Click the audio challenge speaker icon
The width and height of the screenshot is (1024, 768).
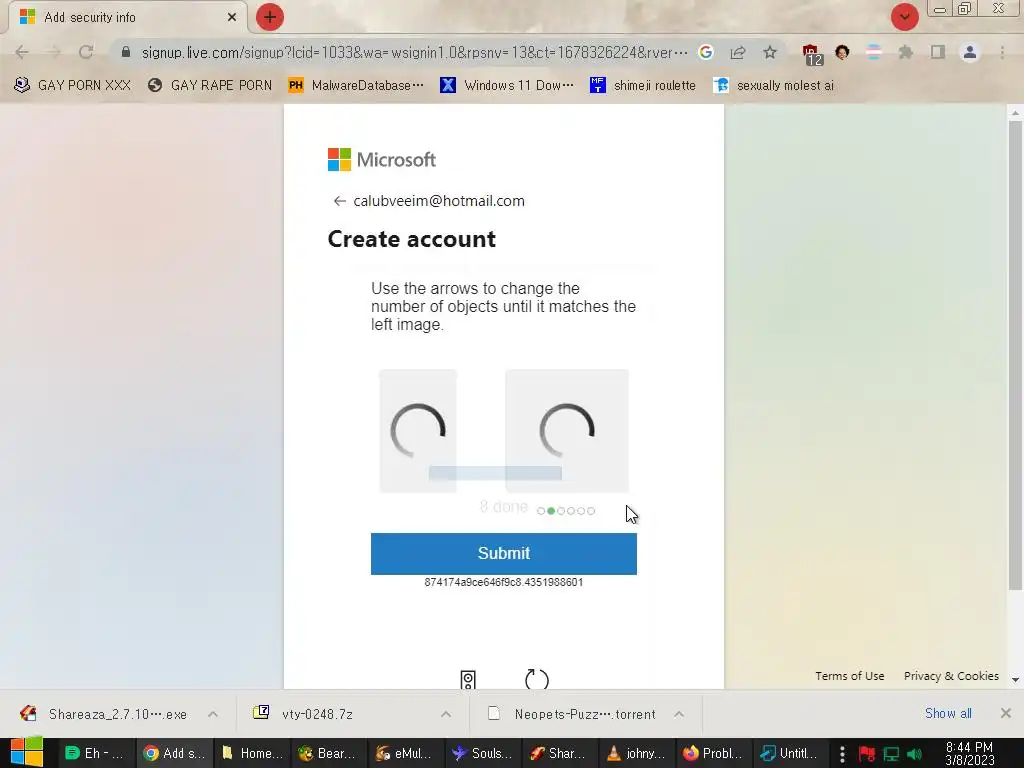(468, 680)
